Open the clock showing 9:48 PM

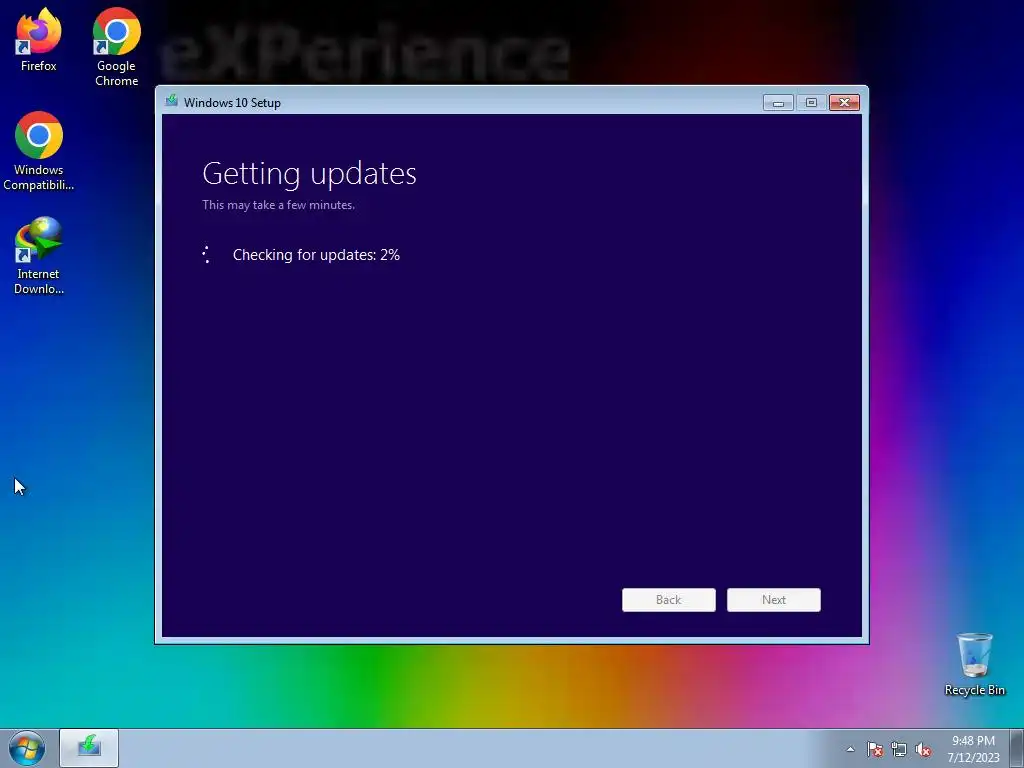973,741
